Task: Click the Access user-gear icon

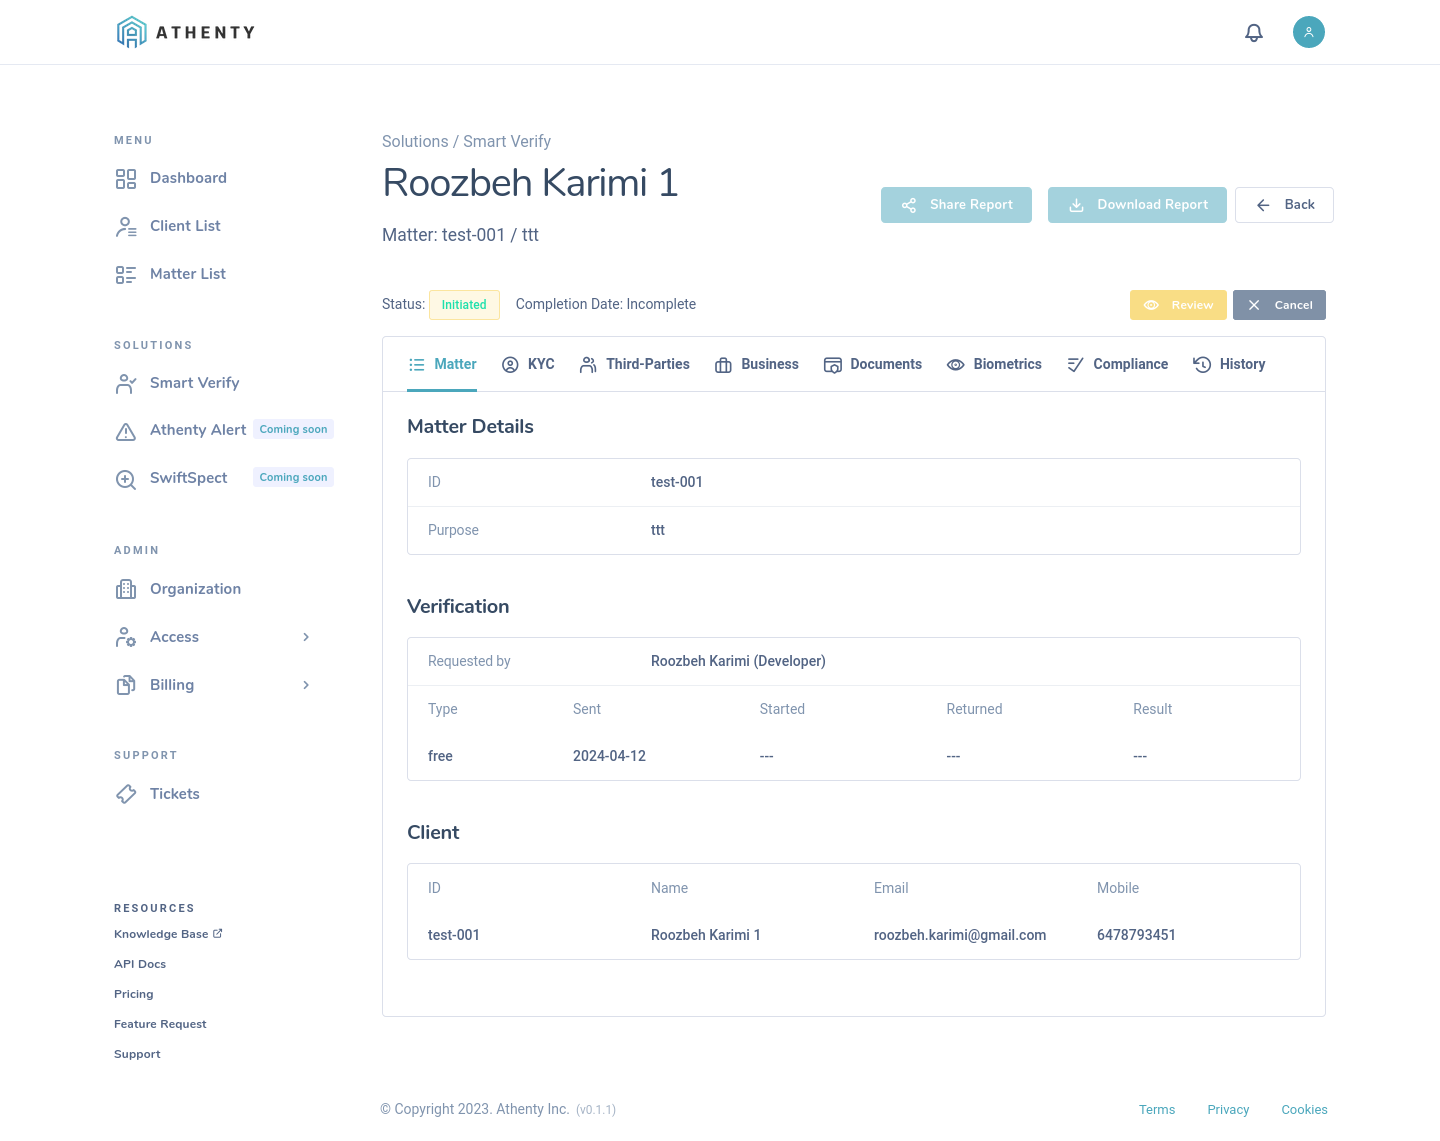Action: [x=126, y=637]
